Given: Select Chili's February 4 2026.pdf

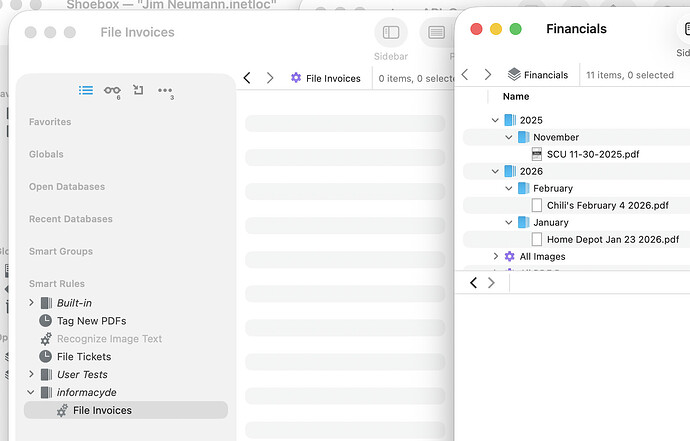Looking at the screenshot, I should pyautogui.click(x=607, y=206).
